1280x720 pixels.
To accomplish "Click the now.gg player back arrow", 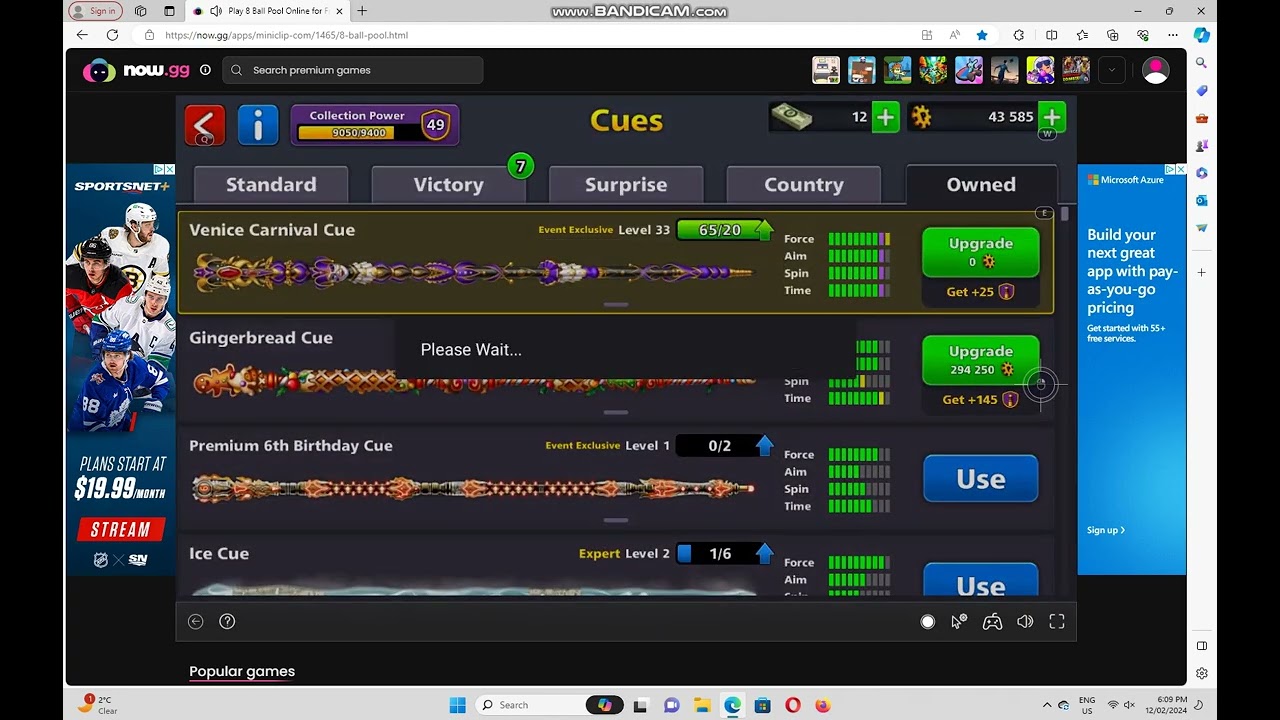I will pyautogui.click(x=196, y=621).
